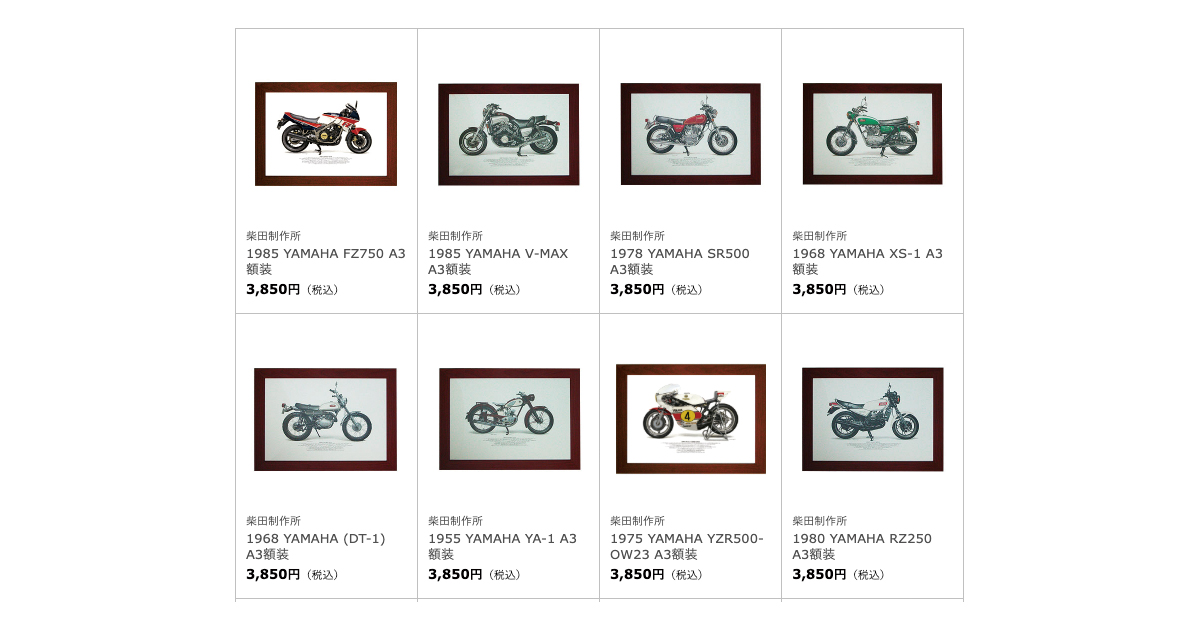Click 柴田制作所 brand above the FZ750 title
This screenshot has height=630, width=1200.
click(273, 236)
